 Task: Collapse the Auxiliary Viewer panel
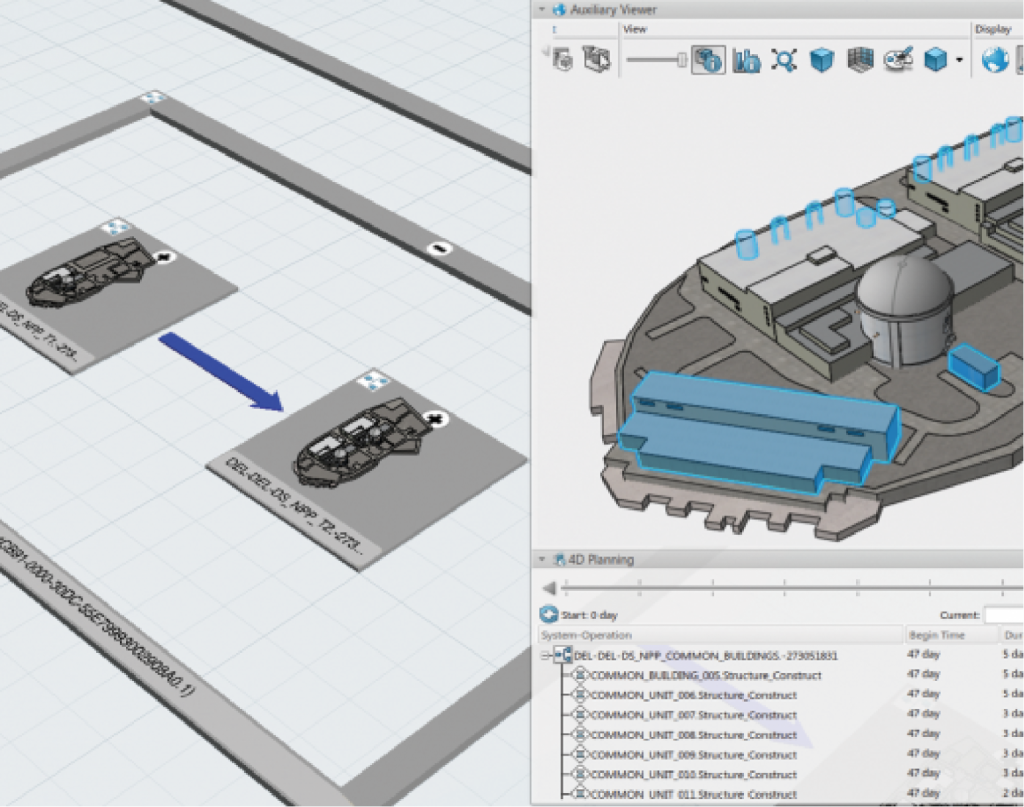click(543, 10)
